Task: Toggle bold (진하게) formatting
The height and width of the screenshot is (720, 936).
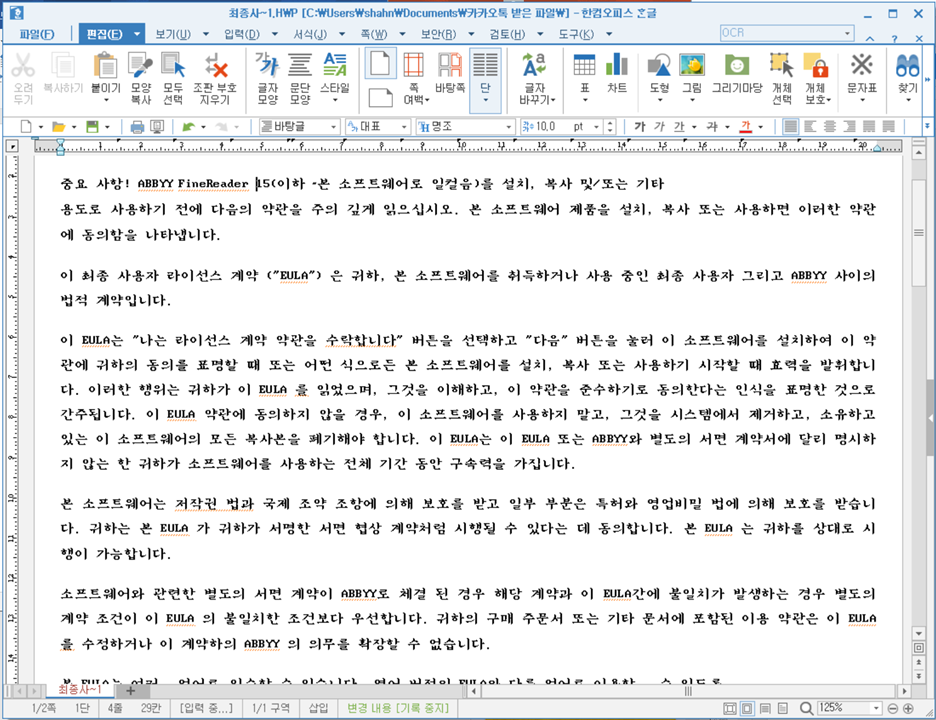Action: (639, 127)
